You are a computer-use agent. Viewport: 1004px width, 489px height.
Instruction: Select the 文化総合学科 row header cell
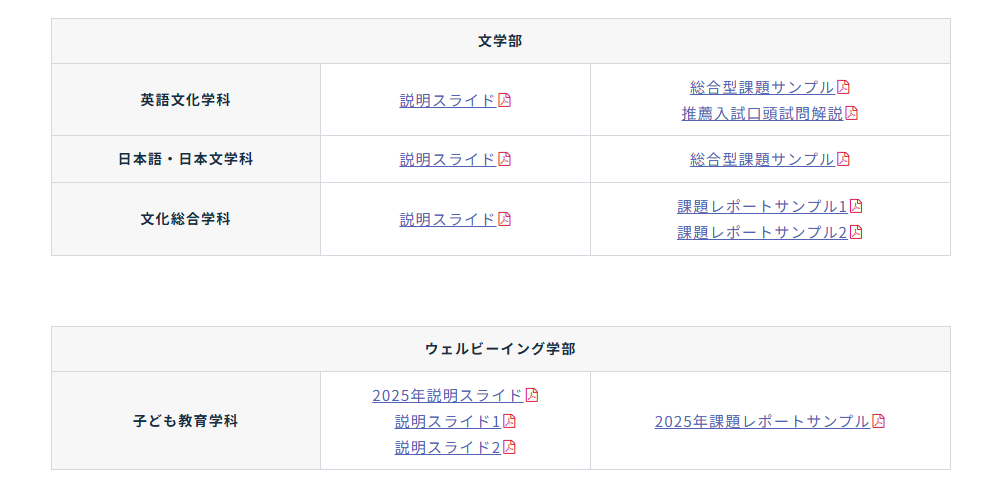pyautogui.click(x=186, y=219)
